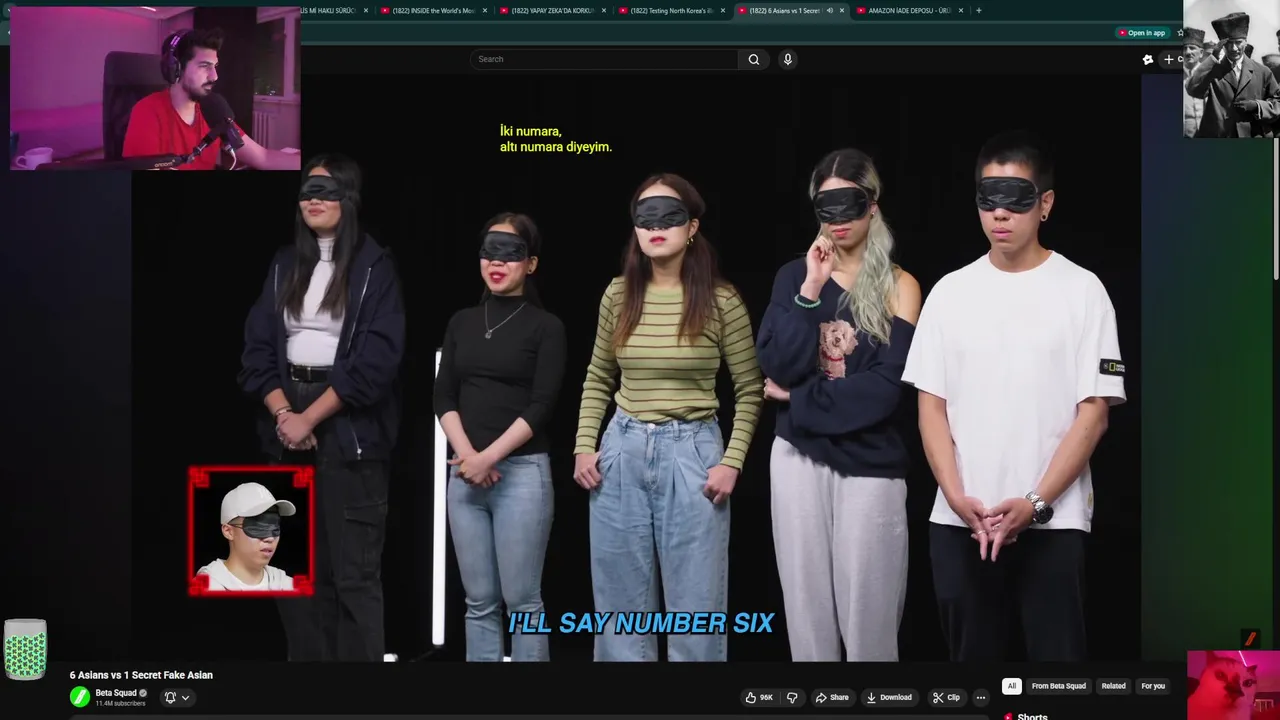The width and height of the screenshot is (1280, 720).
Task: Expand notification options chevron beside bell
Action: (185, 698)
